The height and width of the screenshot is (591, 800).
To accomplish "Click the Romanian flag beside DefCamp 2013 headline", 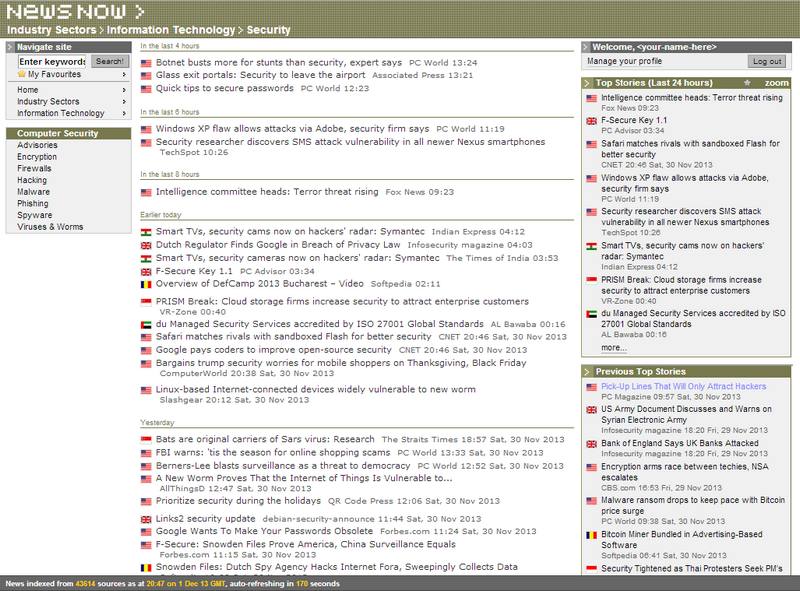I will (x=146, y=284).
